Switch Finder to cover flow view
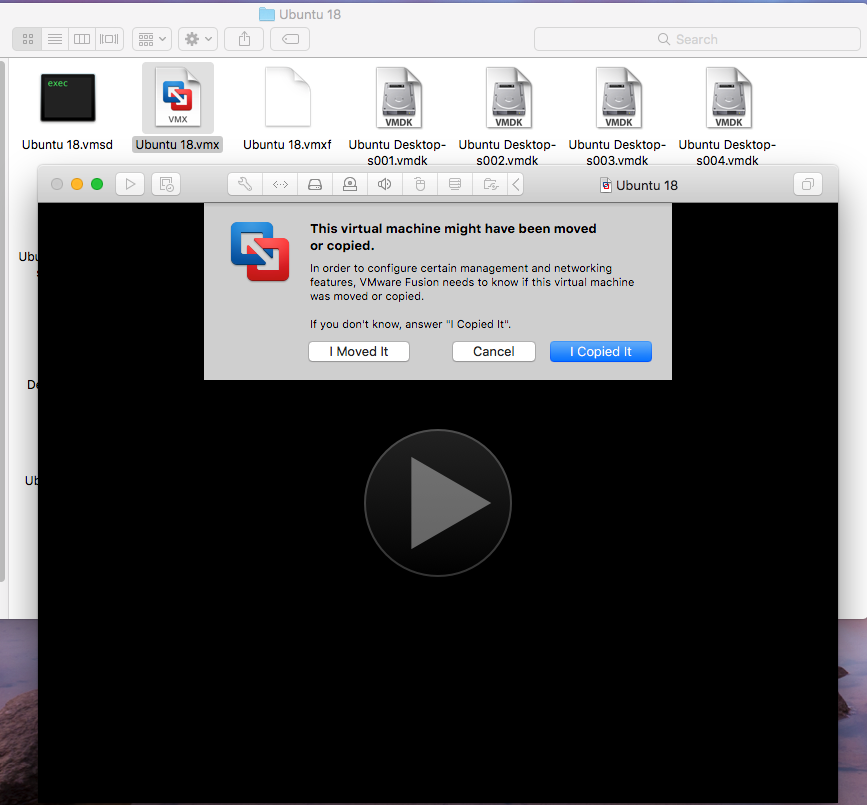 tap(109, 39)
